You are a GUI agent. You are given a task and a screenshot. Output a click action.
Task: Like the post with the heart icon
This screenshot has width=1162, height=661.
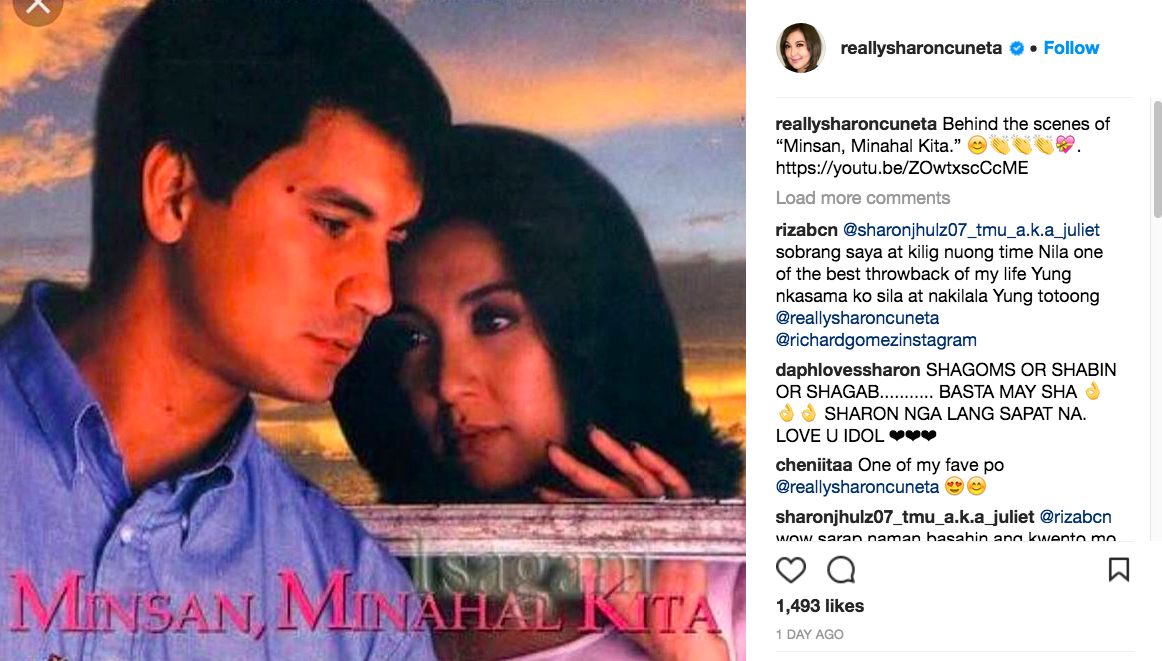[791, 570]
